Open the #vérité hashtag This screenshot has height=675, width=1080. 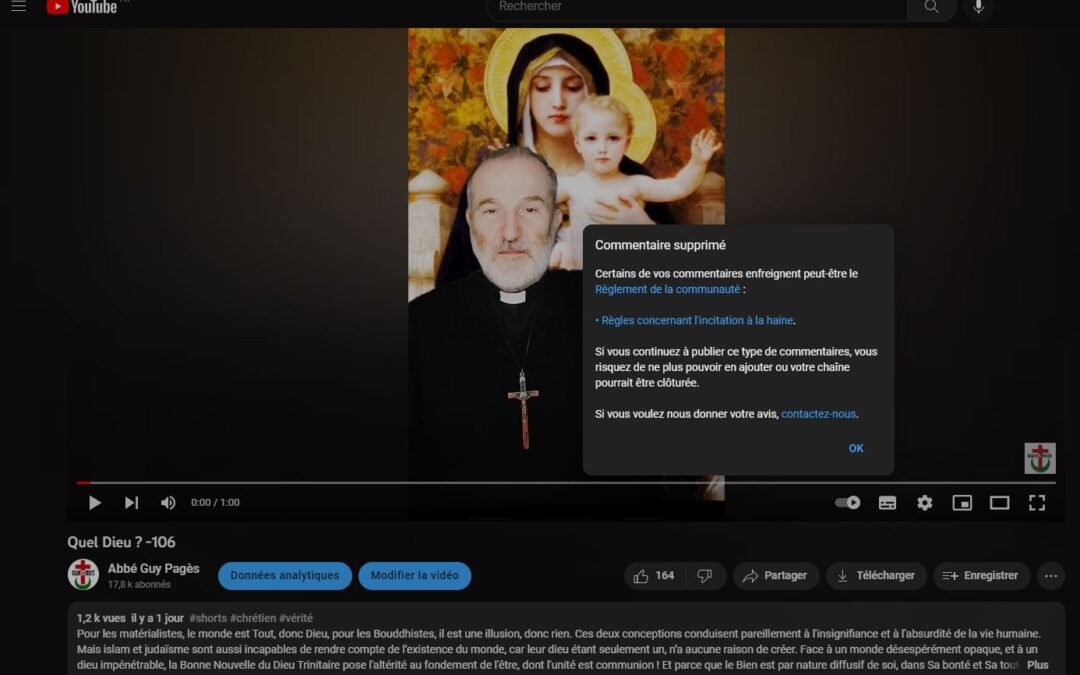(x=296, y=619)
